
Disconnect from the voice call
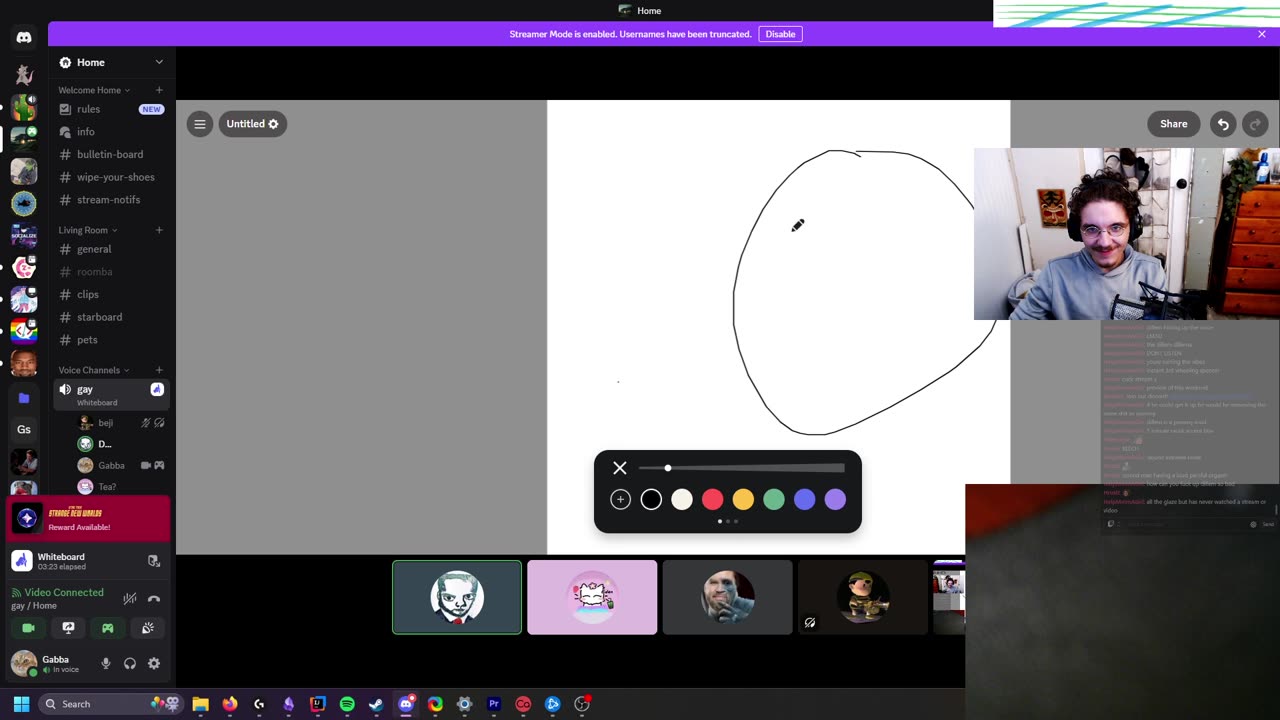154,598
